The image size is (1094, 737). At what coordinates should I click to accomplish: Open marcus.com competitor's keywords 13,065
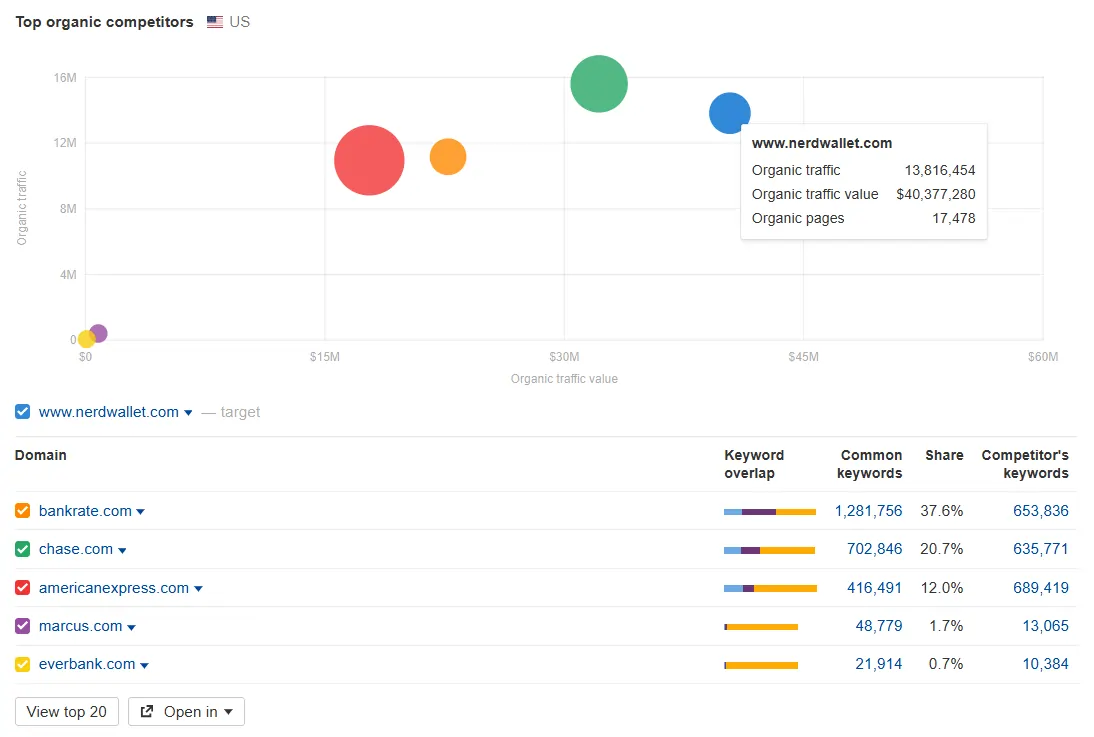tap(1046, 626)
